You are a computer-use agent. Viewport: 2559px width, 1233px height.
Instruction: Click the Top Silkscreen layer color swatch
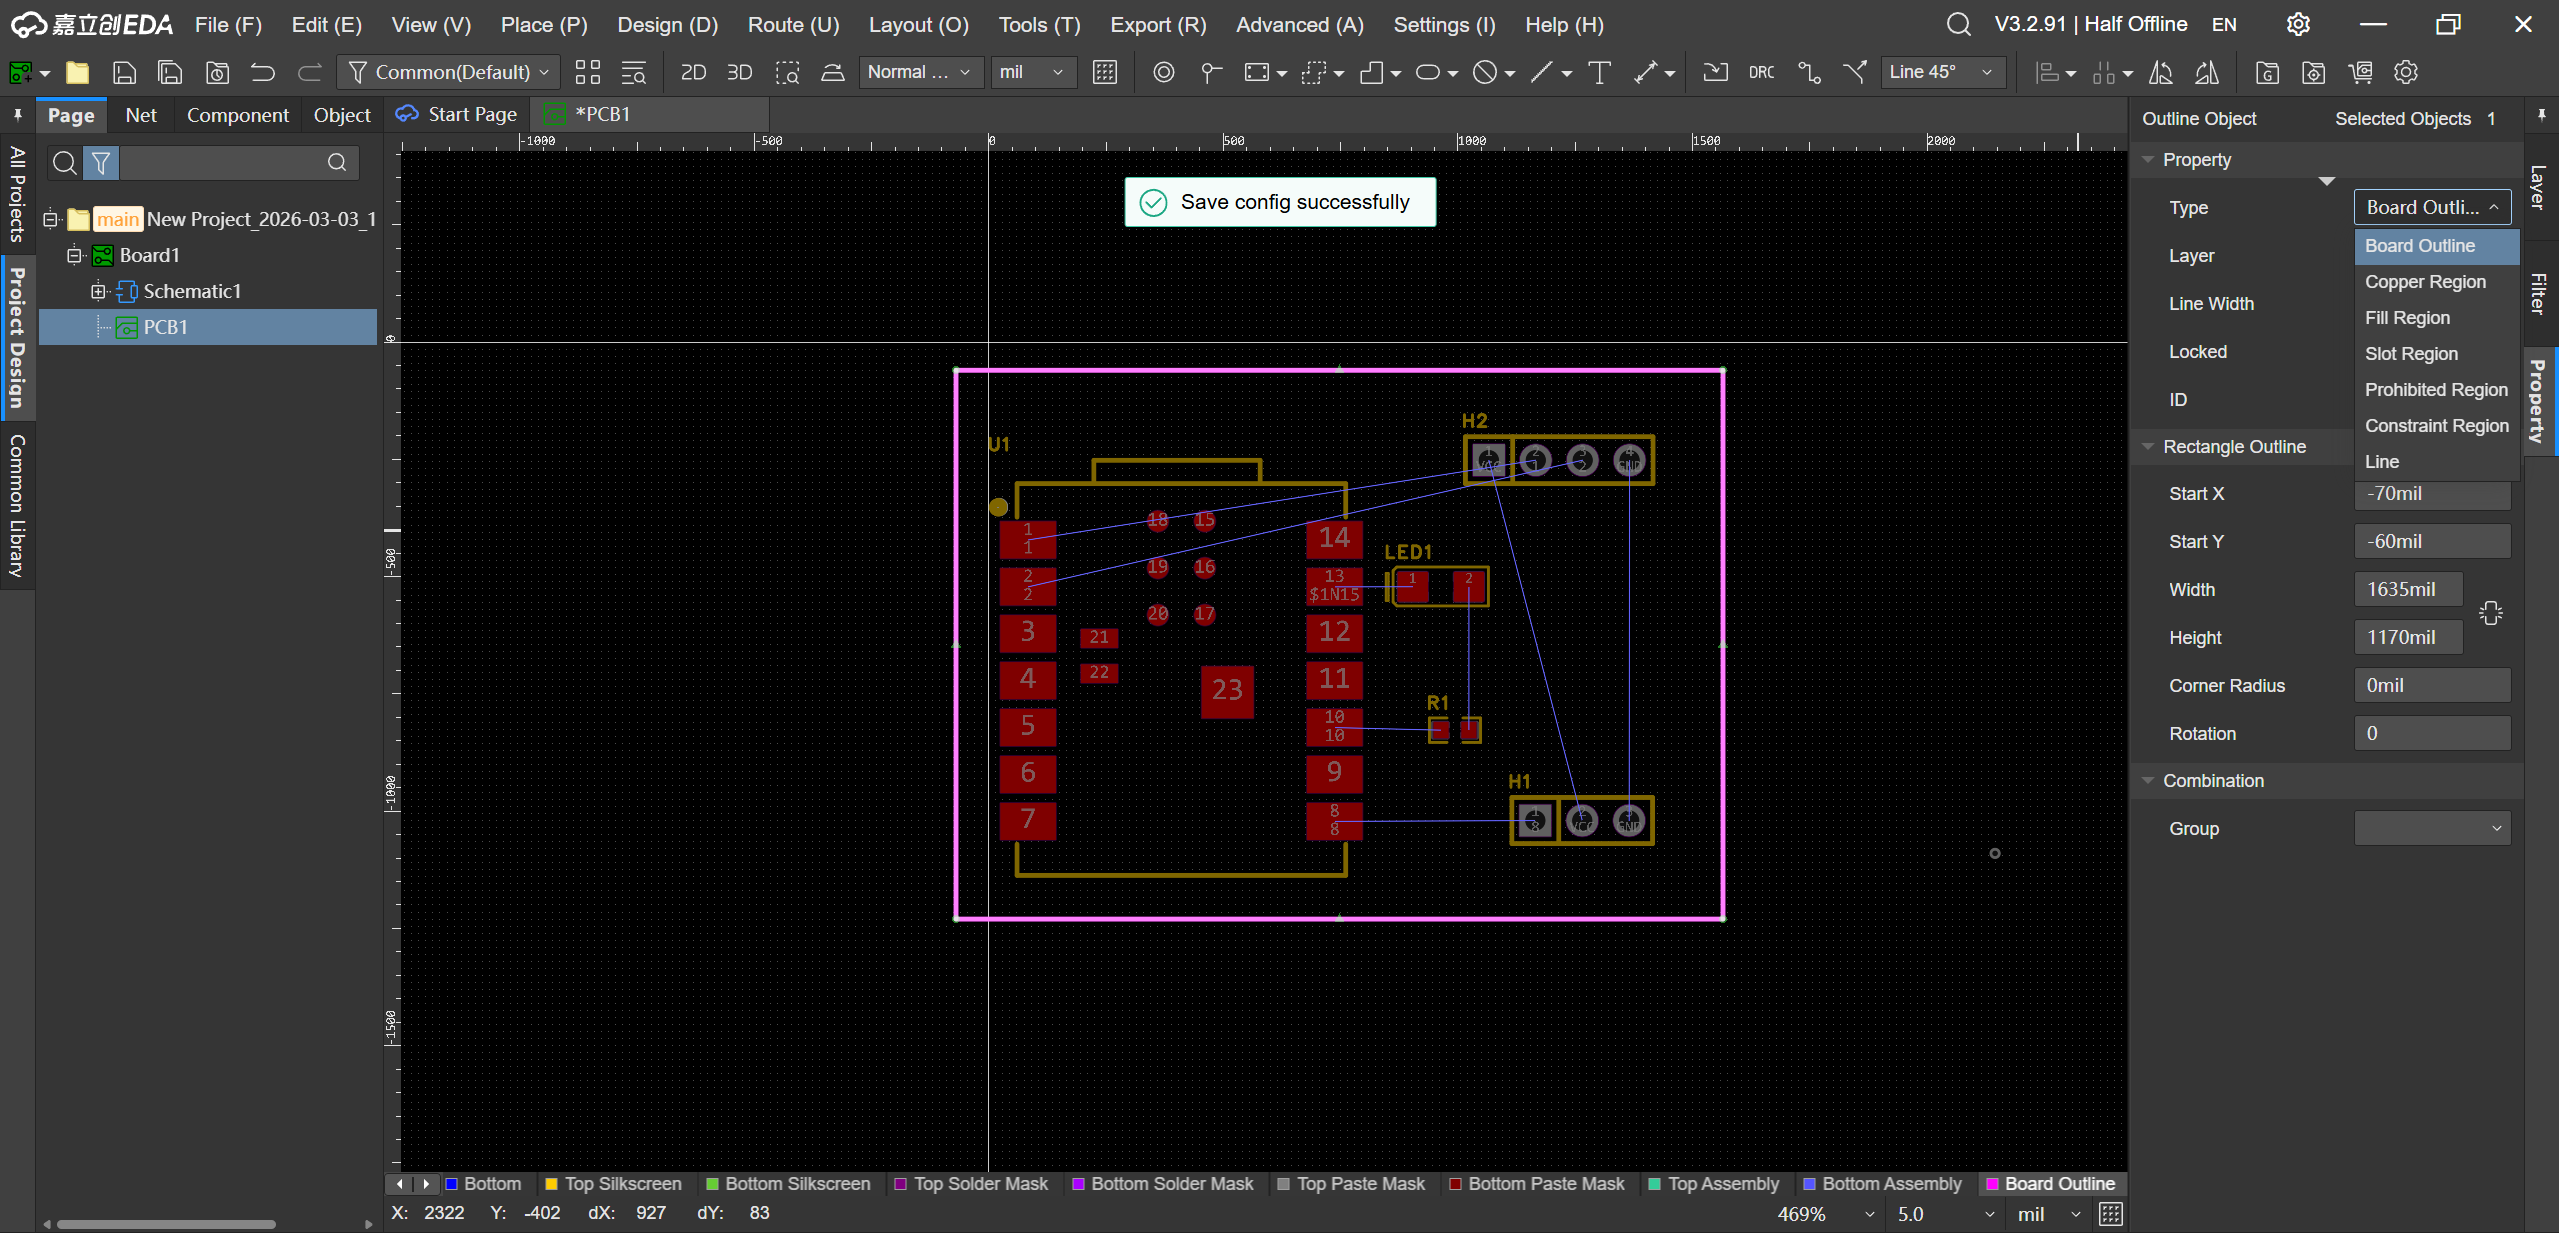[x=551, y=1184]
